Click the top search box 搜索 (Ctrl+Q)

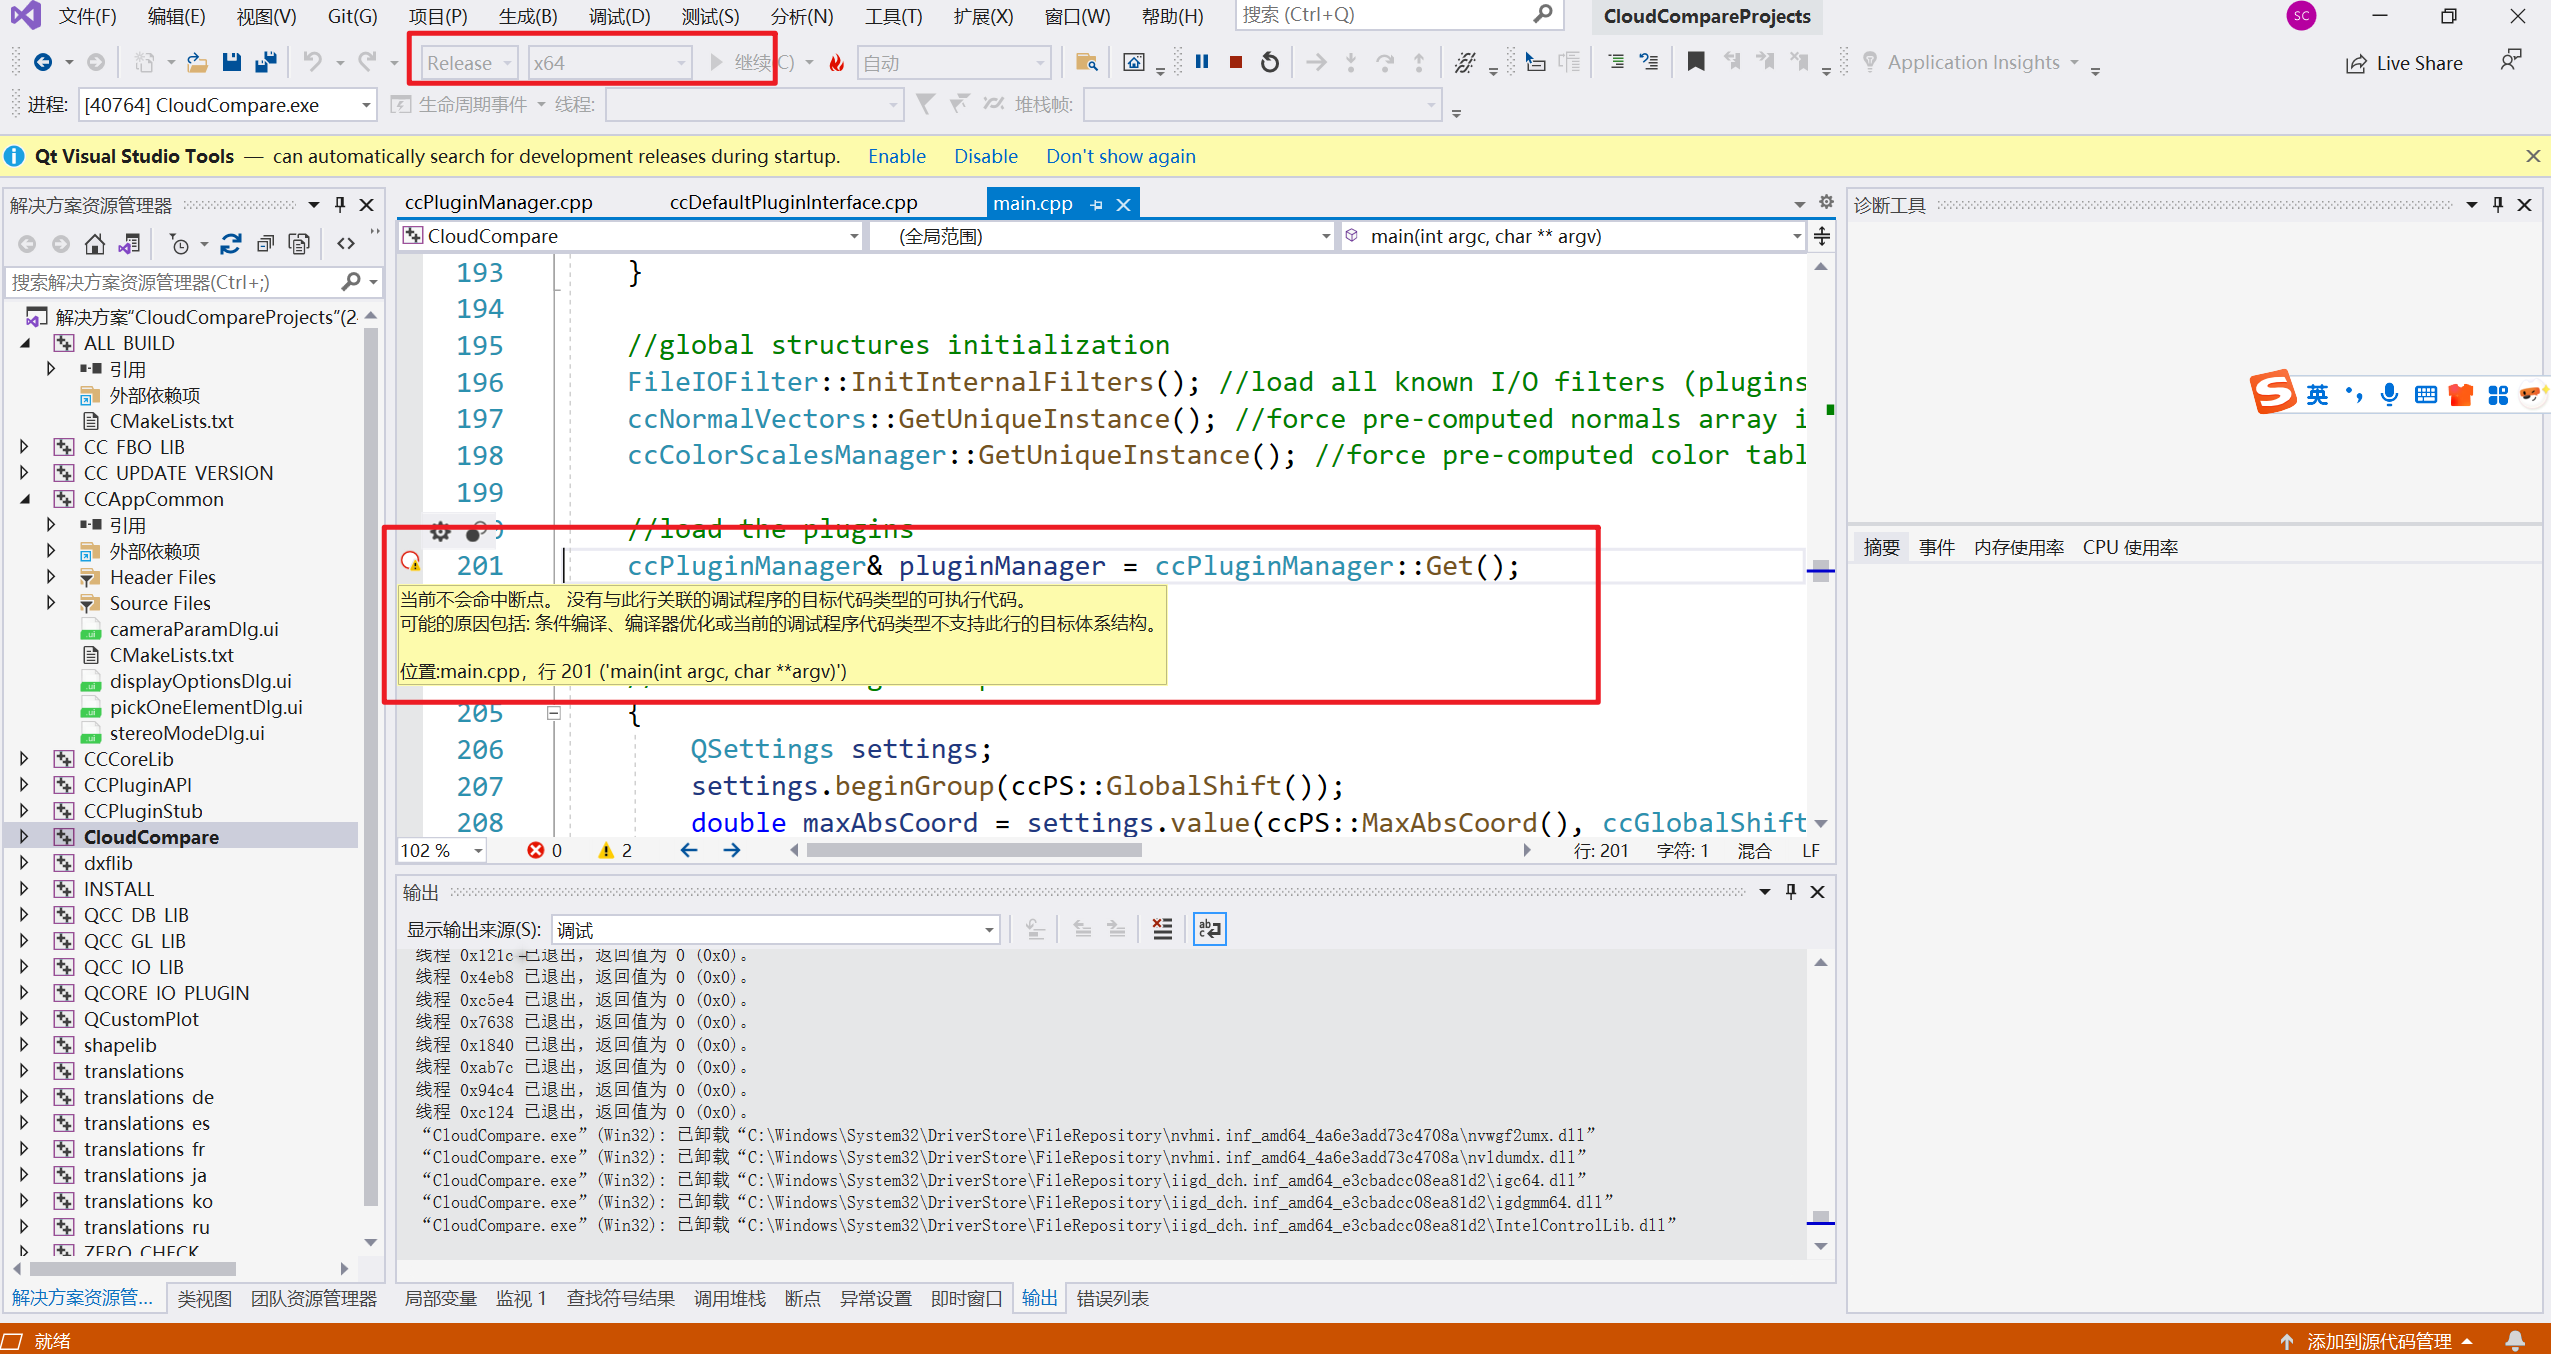[1398, 15]
